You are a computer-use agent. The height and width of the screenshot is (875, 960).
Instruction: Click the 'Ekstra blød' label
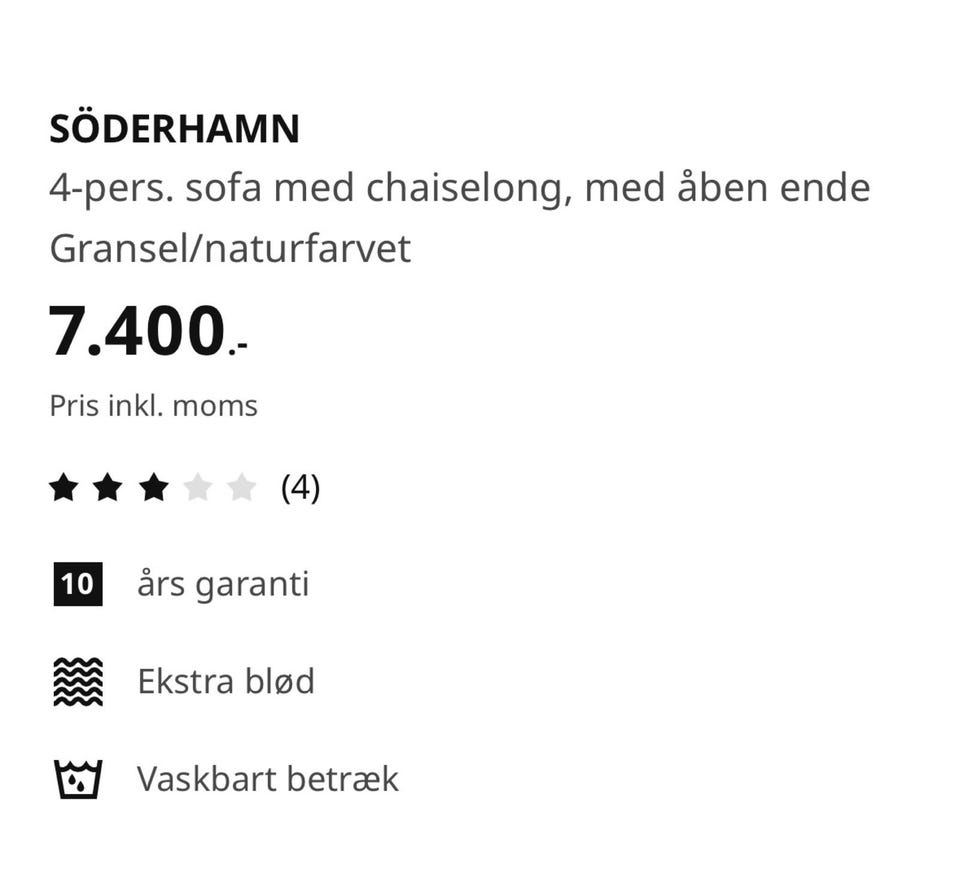226,682
